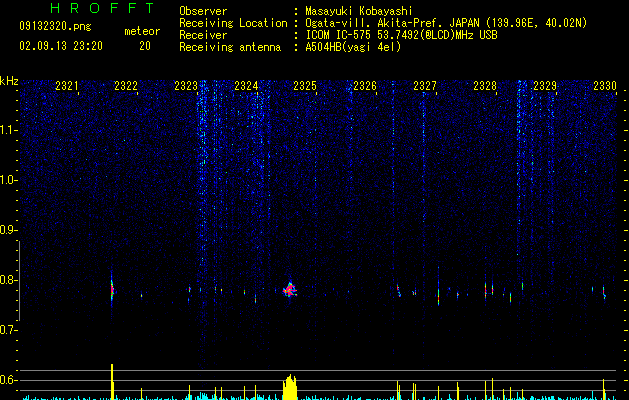Click the 2325 time marker
This screenshot has width=629, height=400.
(x=305, y=86)
